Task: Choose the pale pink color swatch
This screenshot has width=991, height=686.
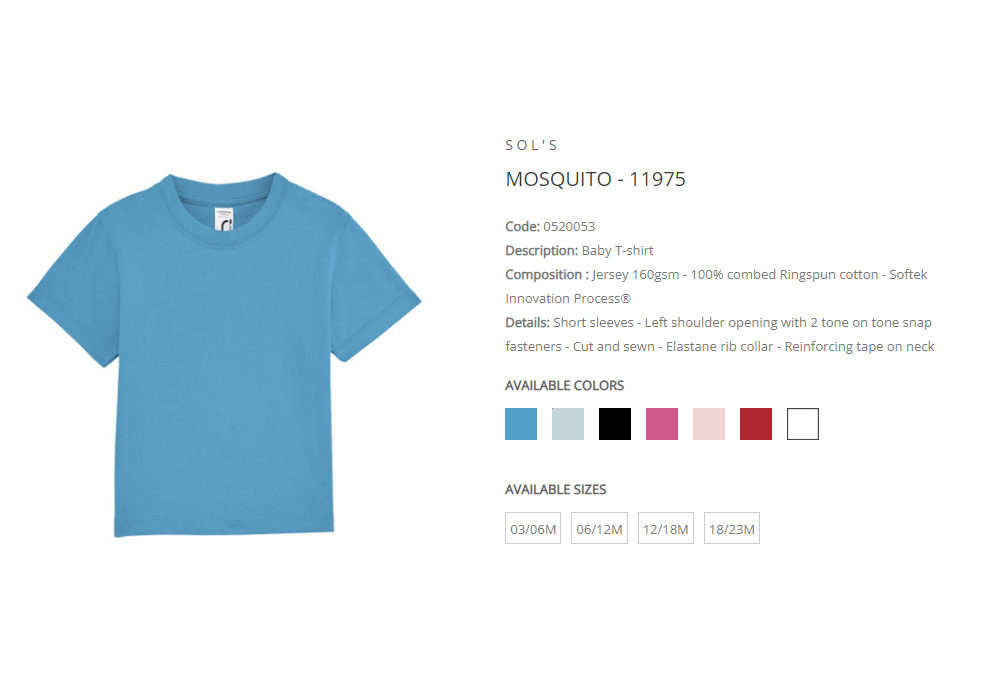Action: tap(708, 424)
